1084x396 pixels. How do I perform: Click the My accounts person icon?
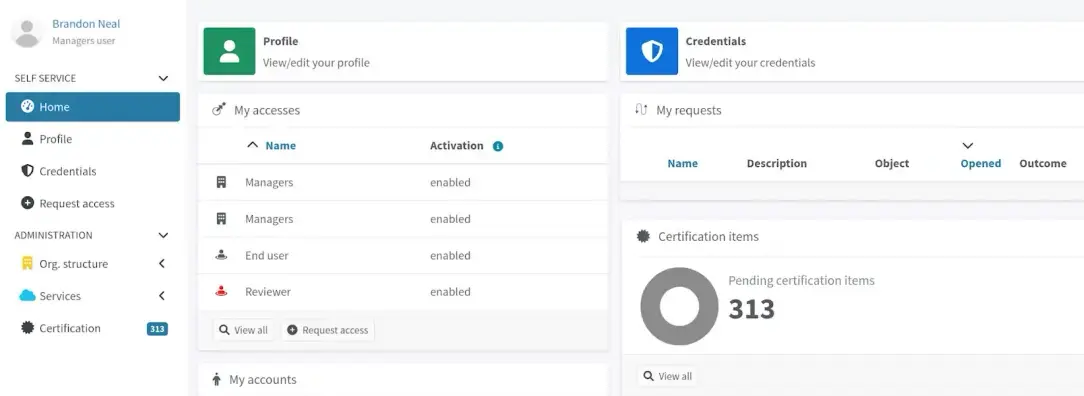(x=216, y=379)
